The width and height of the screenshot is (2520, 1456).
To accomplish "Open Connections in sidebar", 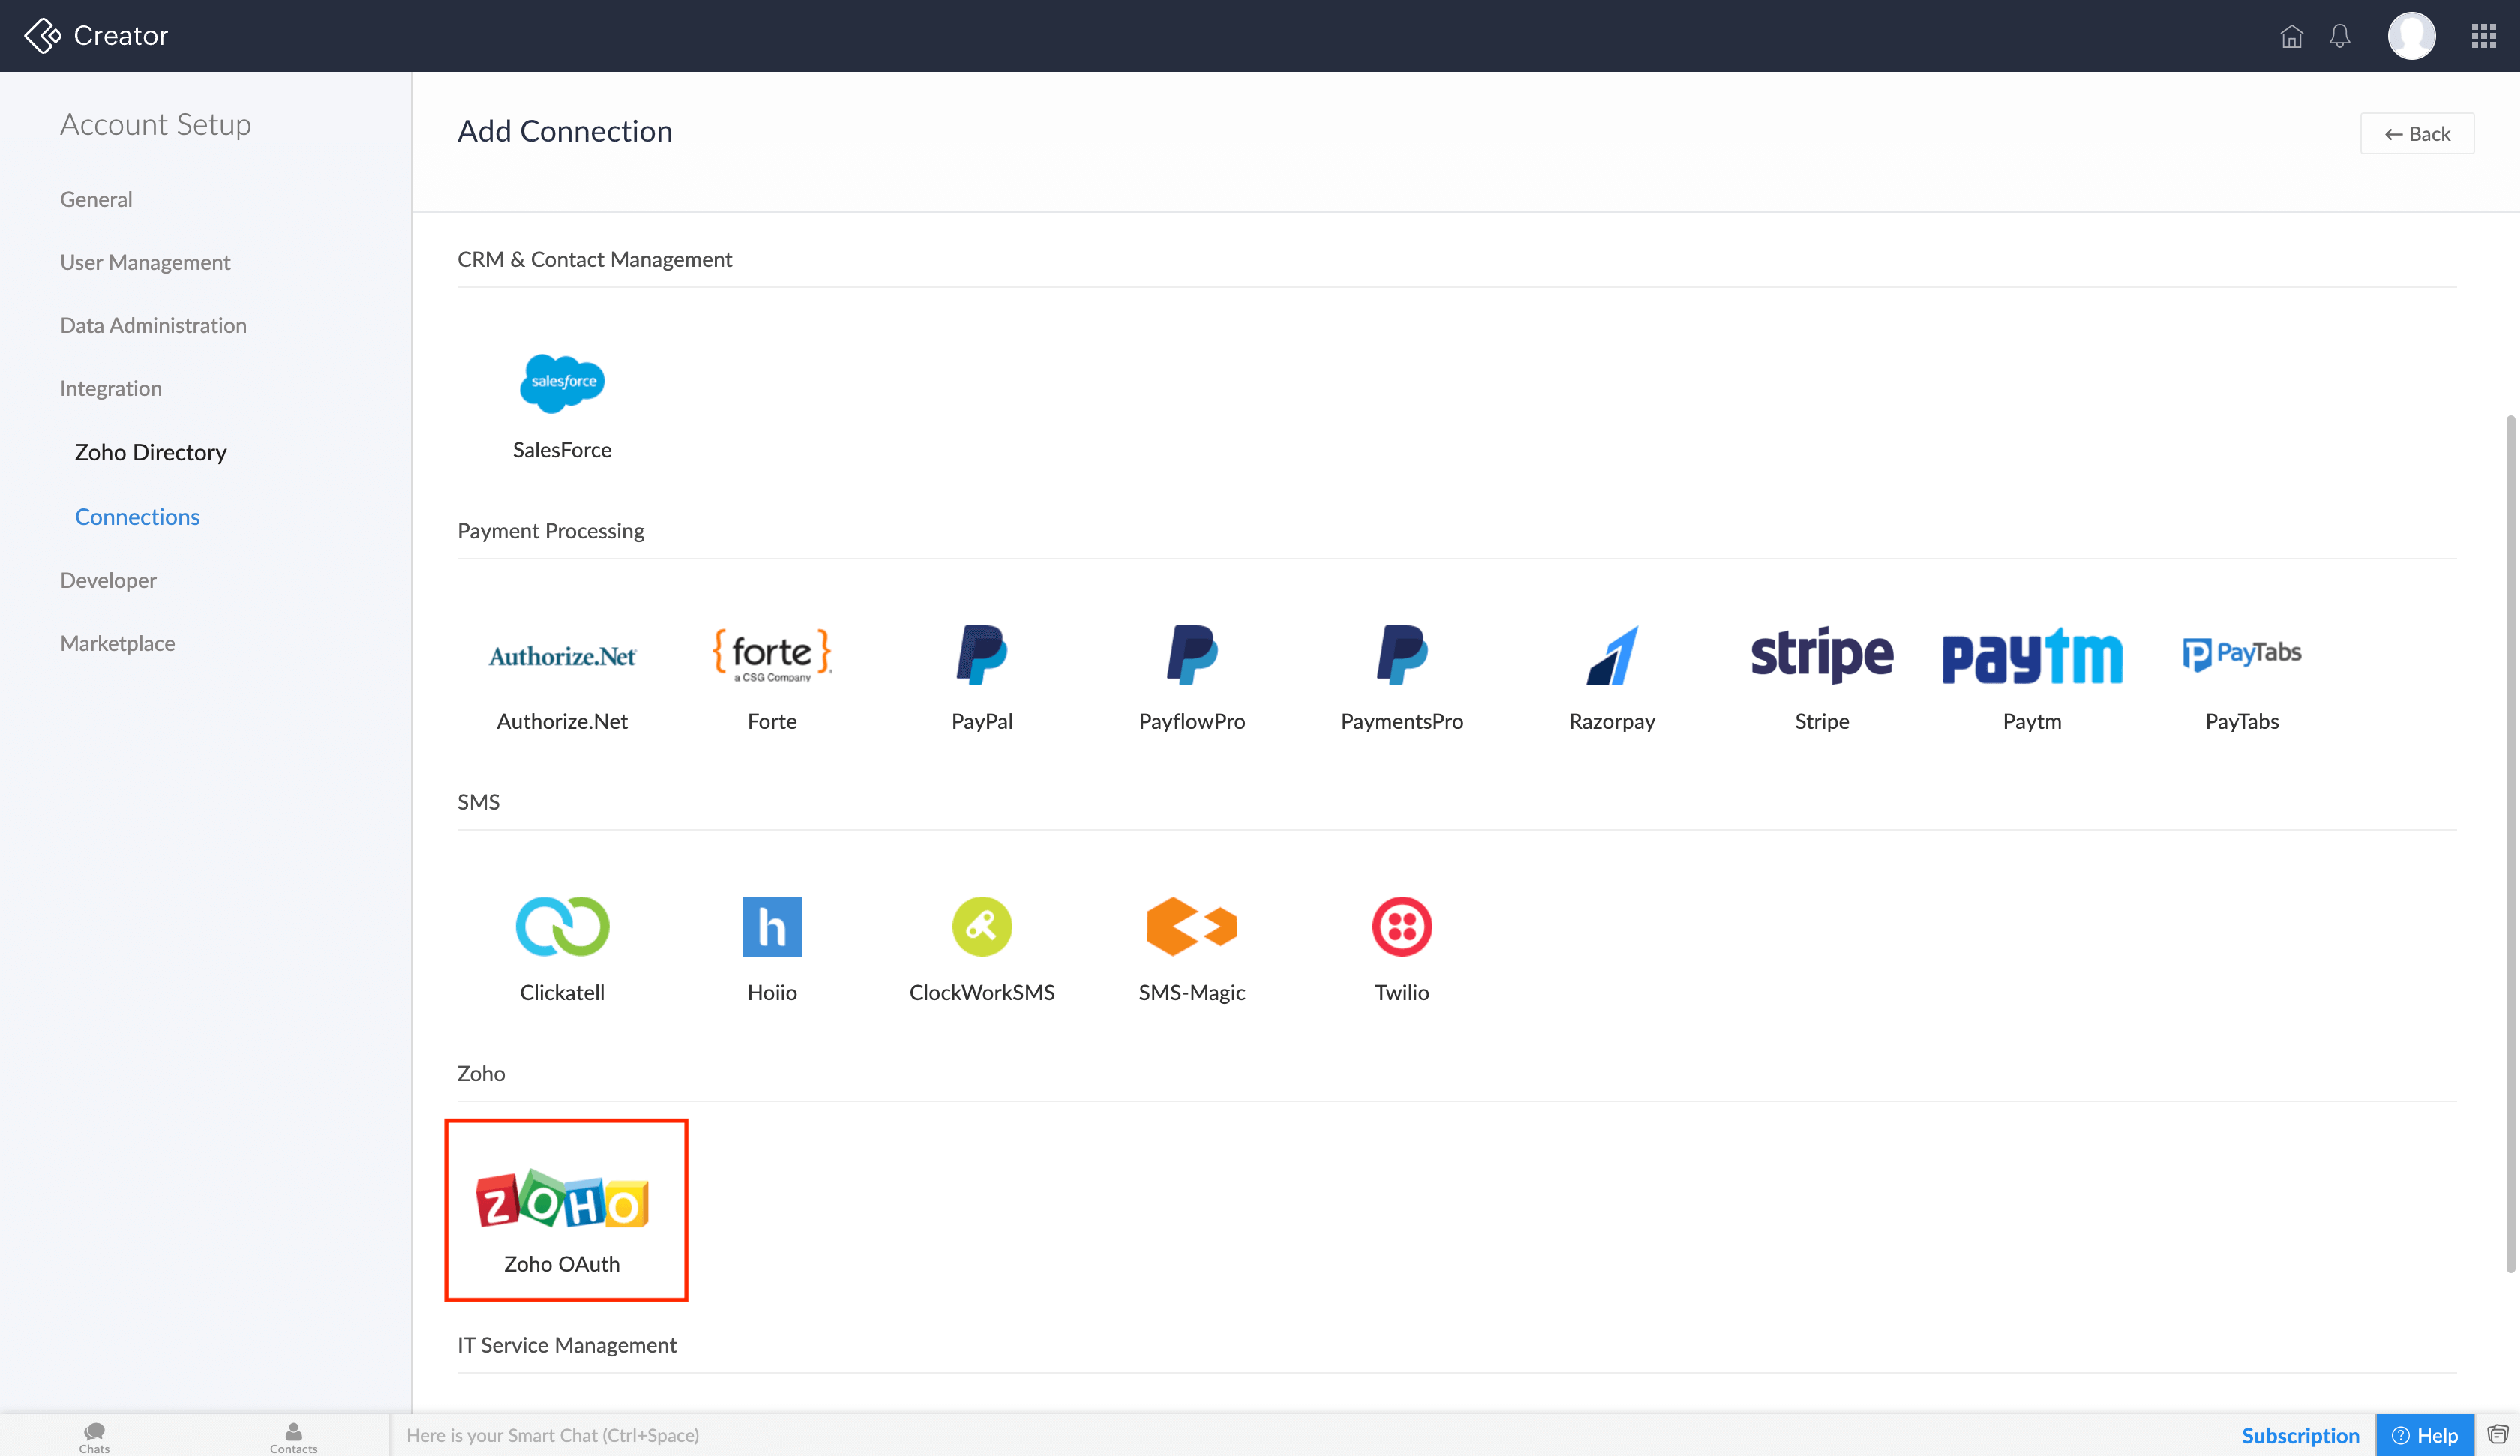I will tap(137, 516).
